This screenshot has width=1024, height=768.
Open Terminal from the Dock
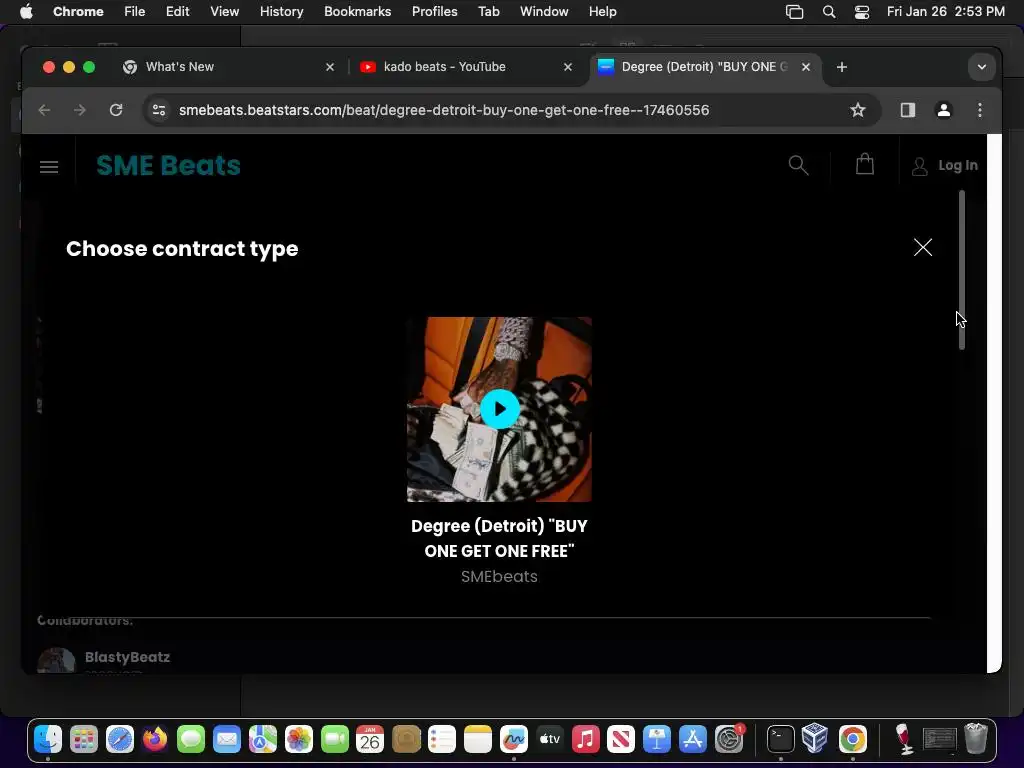780,739
